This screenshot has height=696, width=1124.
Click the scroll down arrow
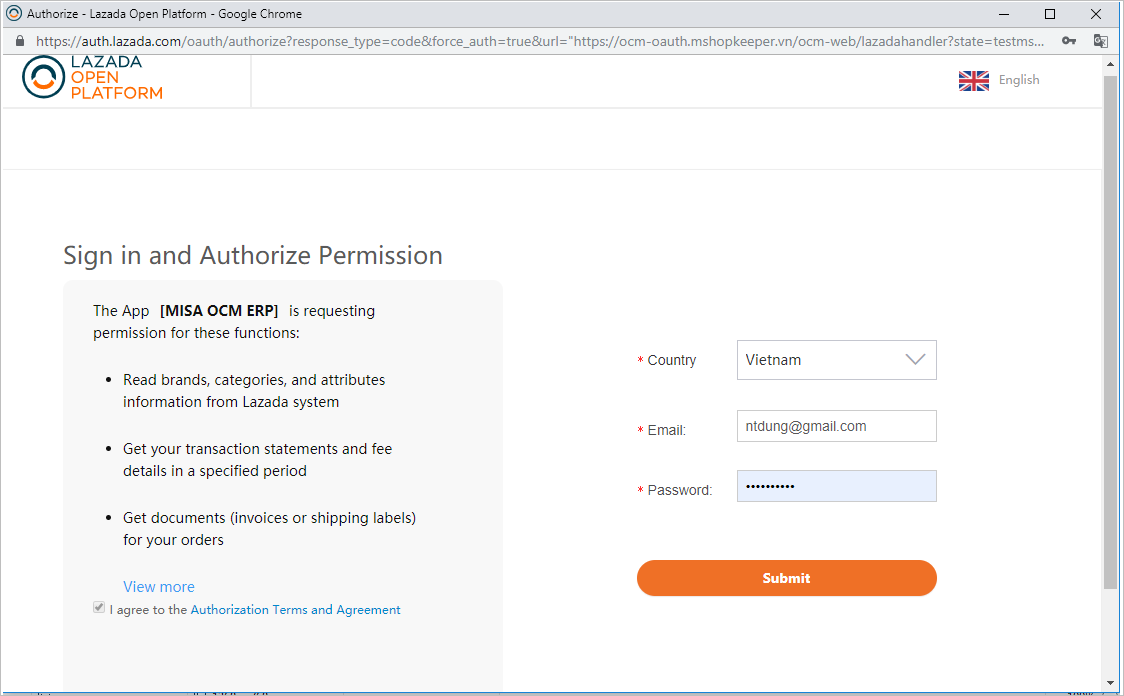pos(1111,683)
